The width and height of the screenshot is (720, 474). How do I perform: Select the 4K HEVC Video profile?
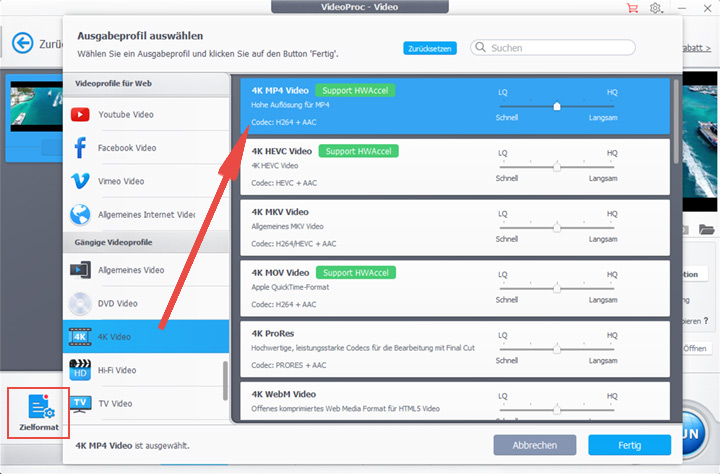455,167
